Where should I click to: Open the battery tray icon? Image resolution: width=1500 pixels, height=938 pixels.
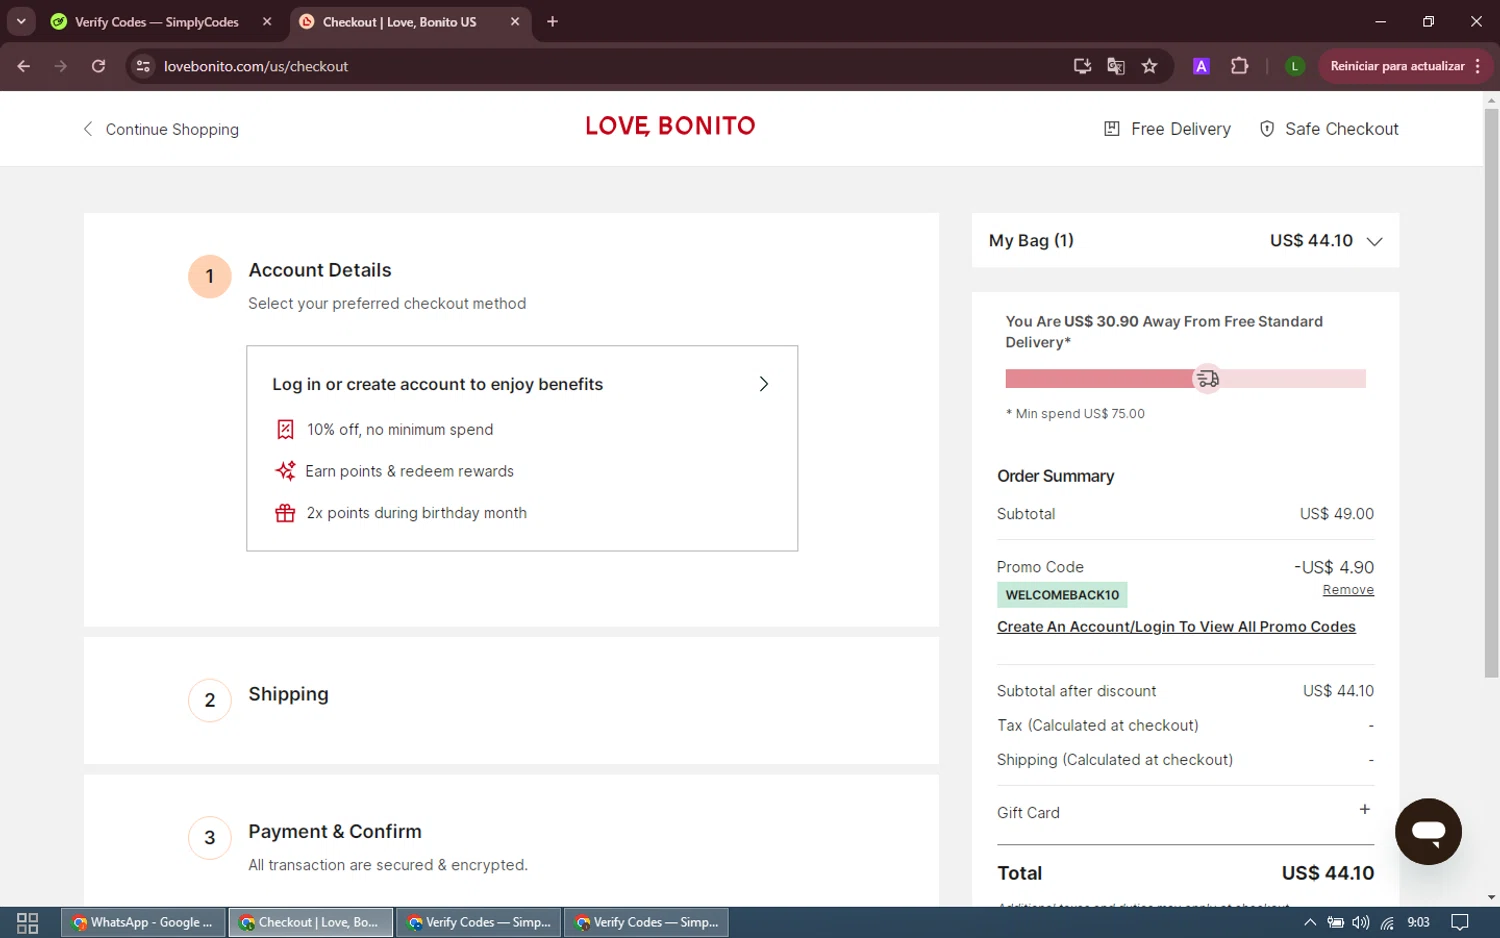(x=1335, y=922)
